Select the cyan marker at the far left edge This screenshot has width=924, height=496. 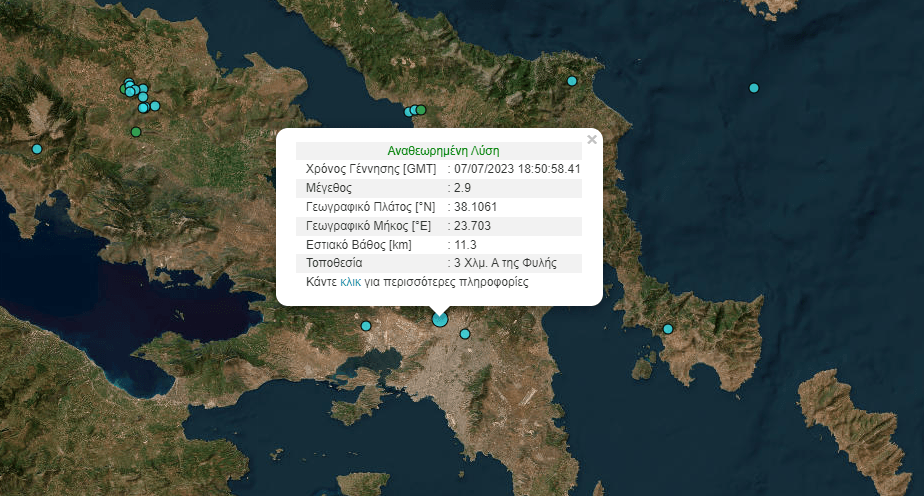pyautogui.click(x=37, y=149)
